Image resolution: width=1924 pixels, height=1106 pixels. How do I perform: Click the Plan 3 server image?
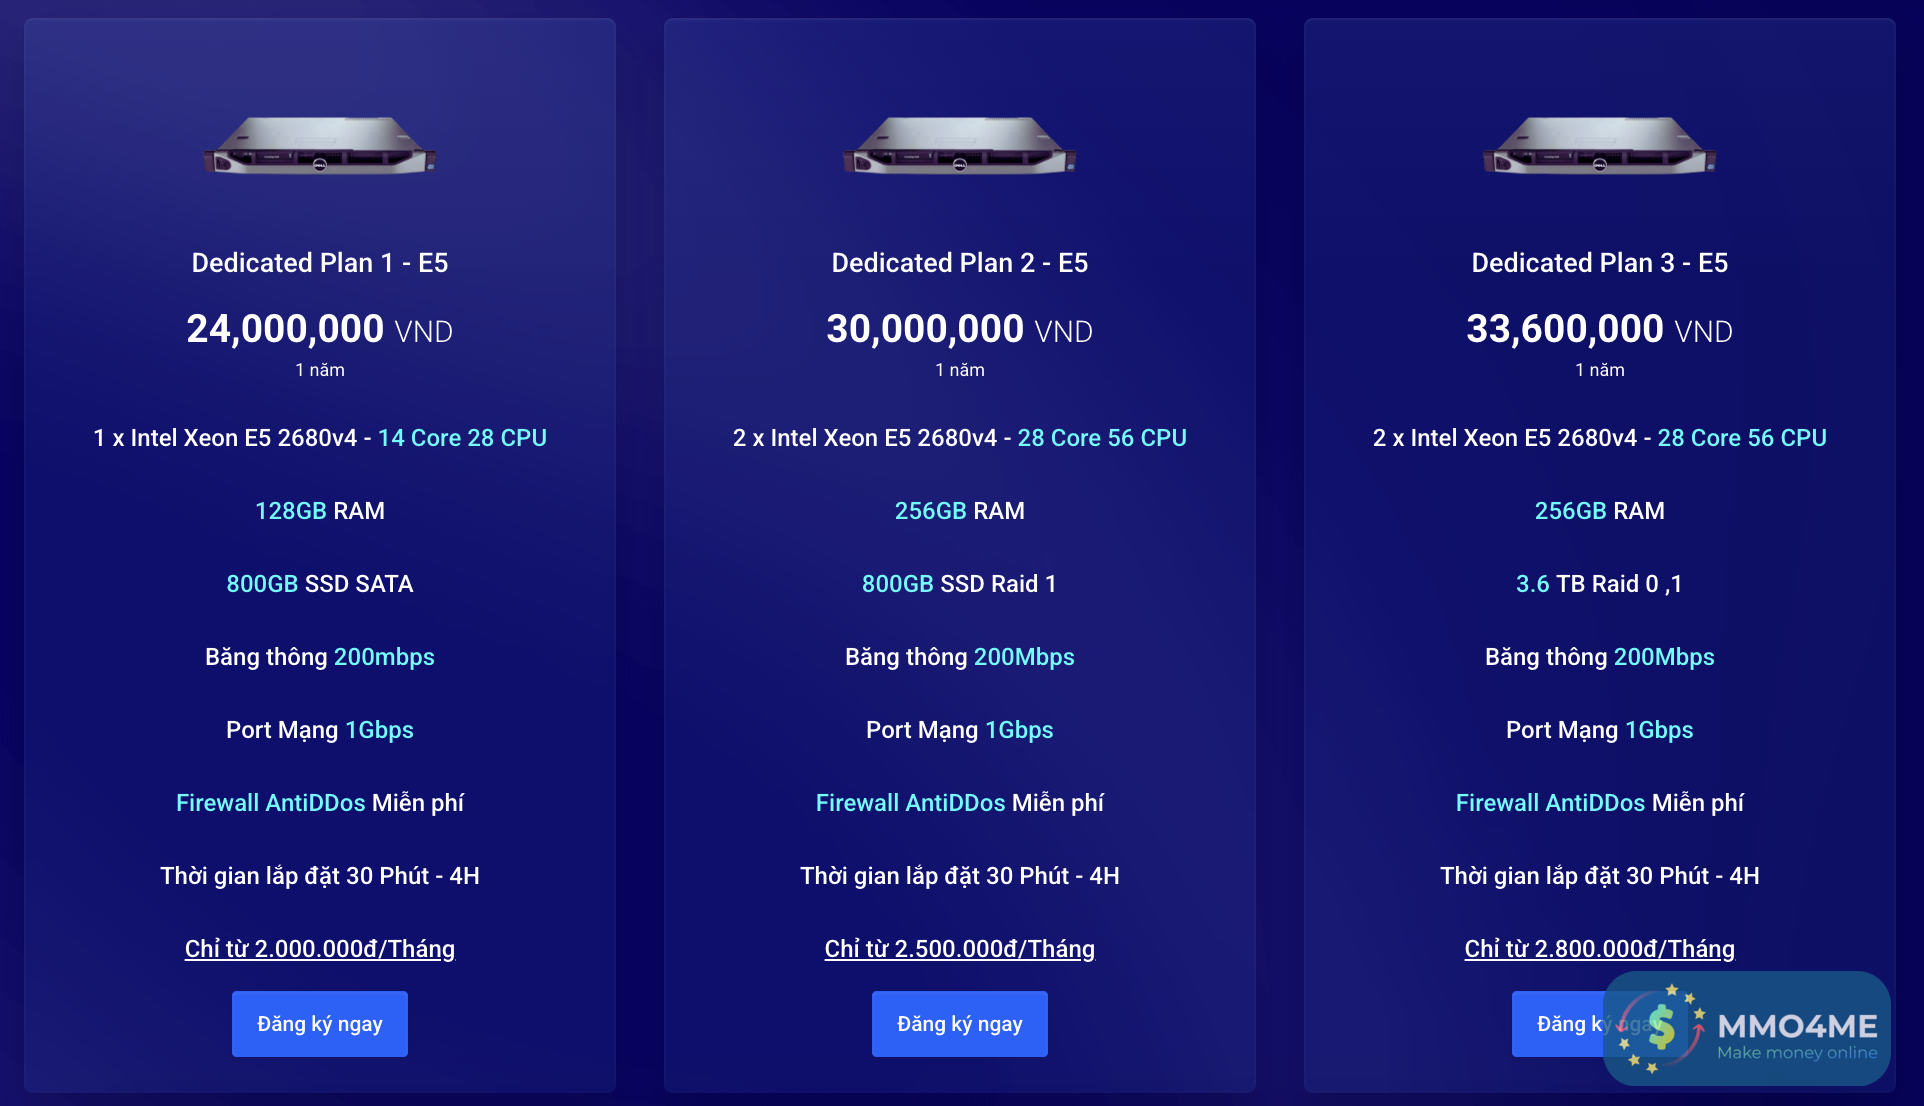[1600, 146]
